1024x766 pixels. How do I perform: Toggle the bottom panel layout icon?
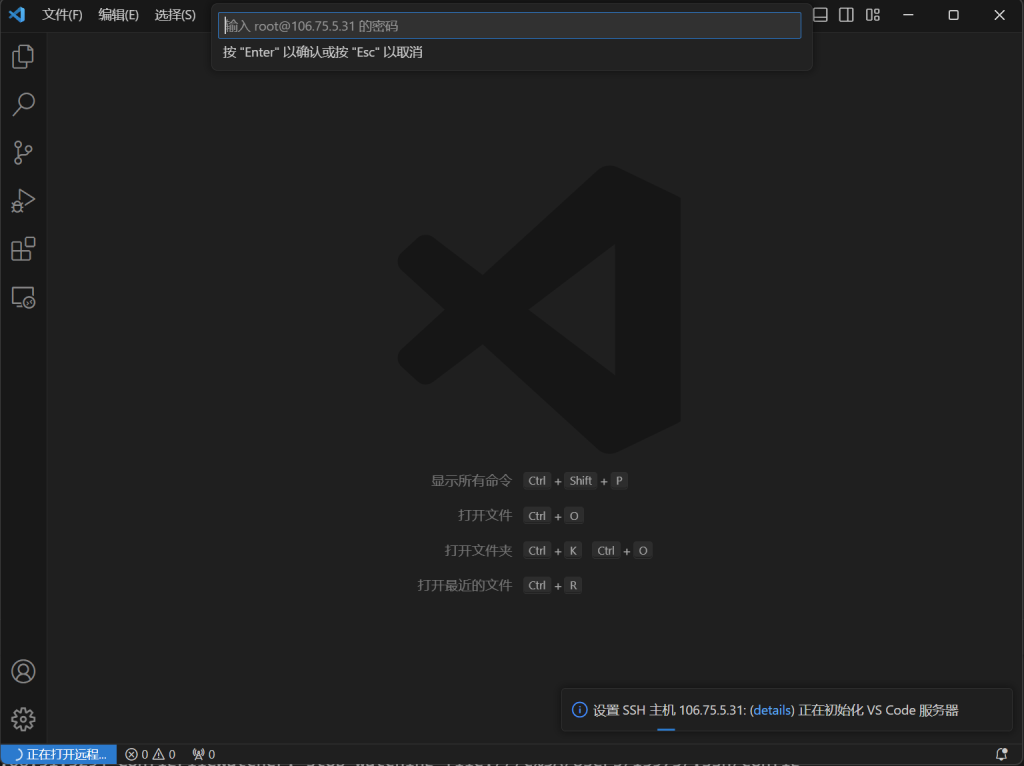tap(820, 14)
